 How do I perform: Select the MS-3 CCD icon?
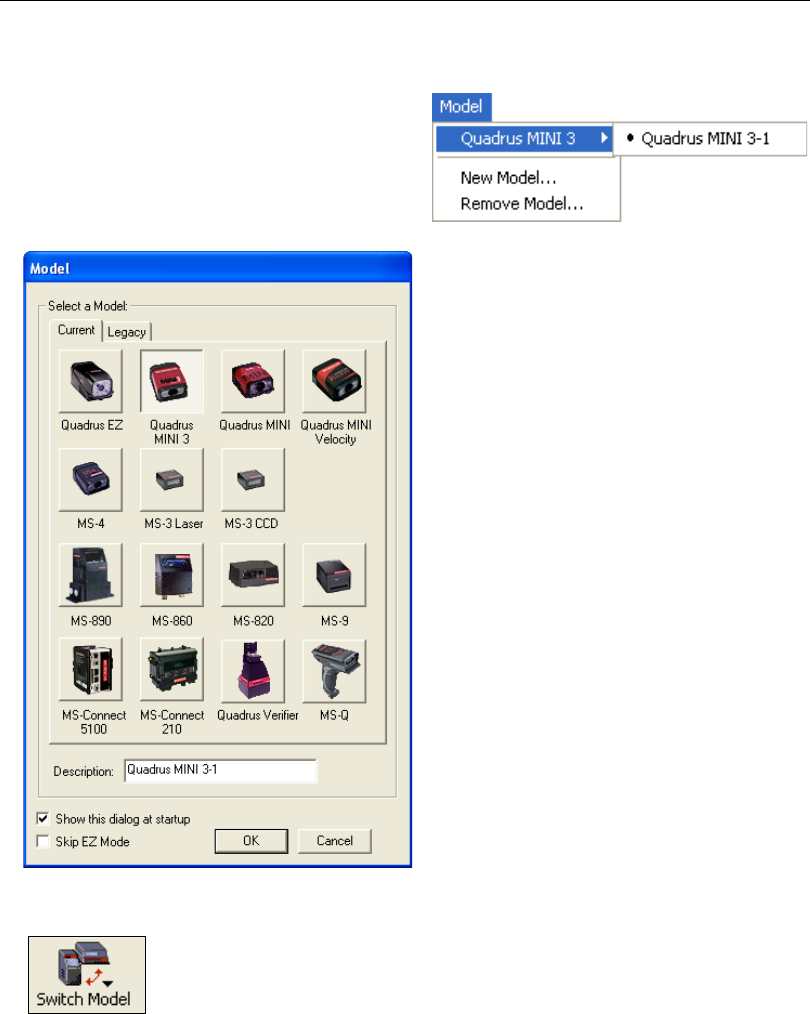tap(253, 480)
